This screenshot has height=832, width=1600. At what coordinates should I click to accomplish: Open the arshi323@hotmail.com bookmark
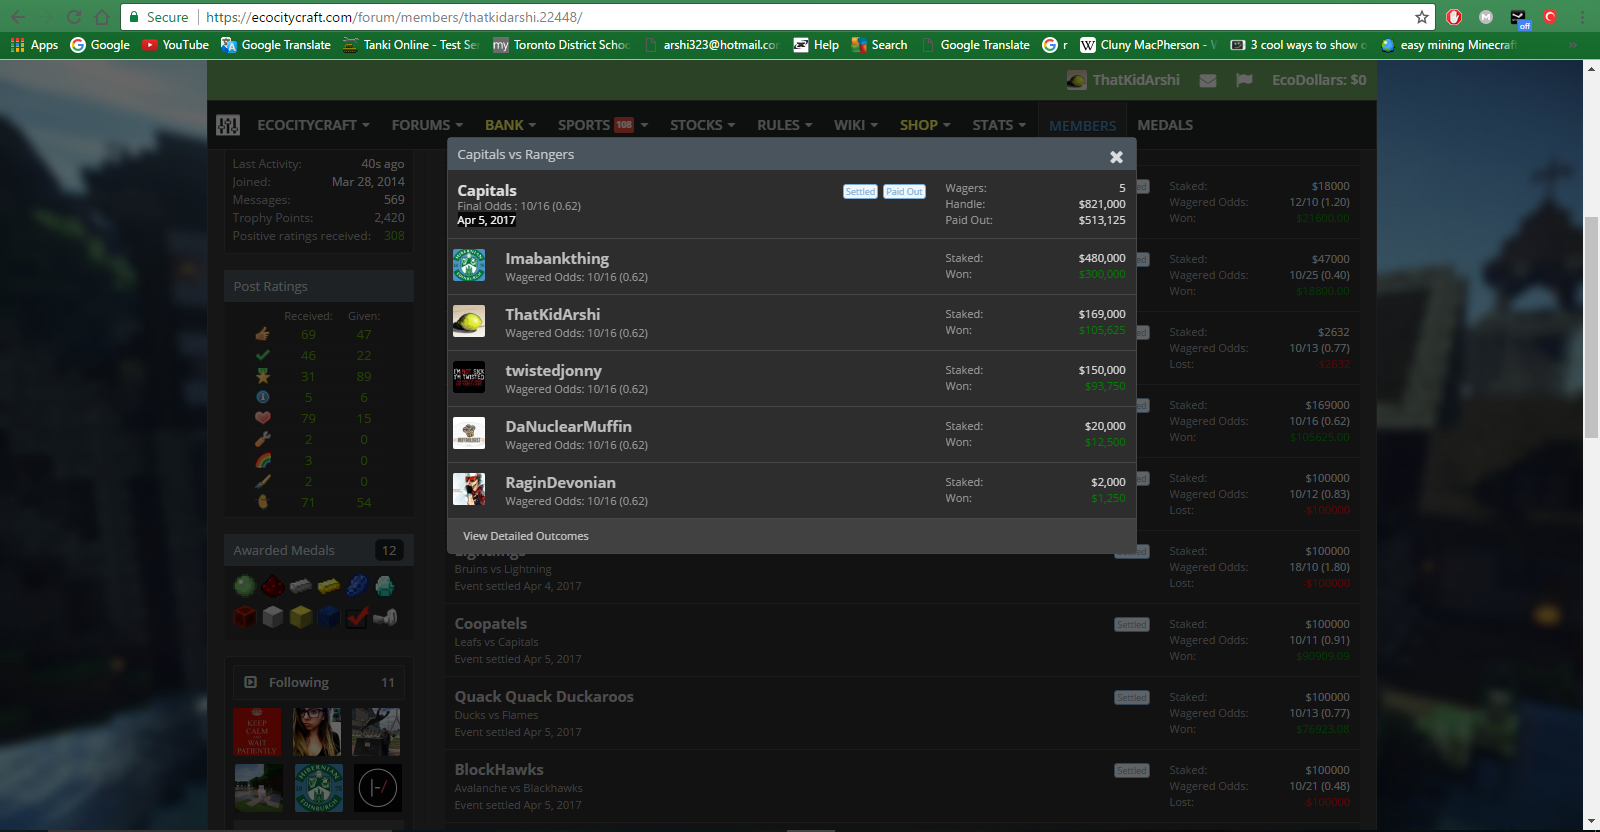711,45
